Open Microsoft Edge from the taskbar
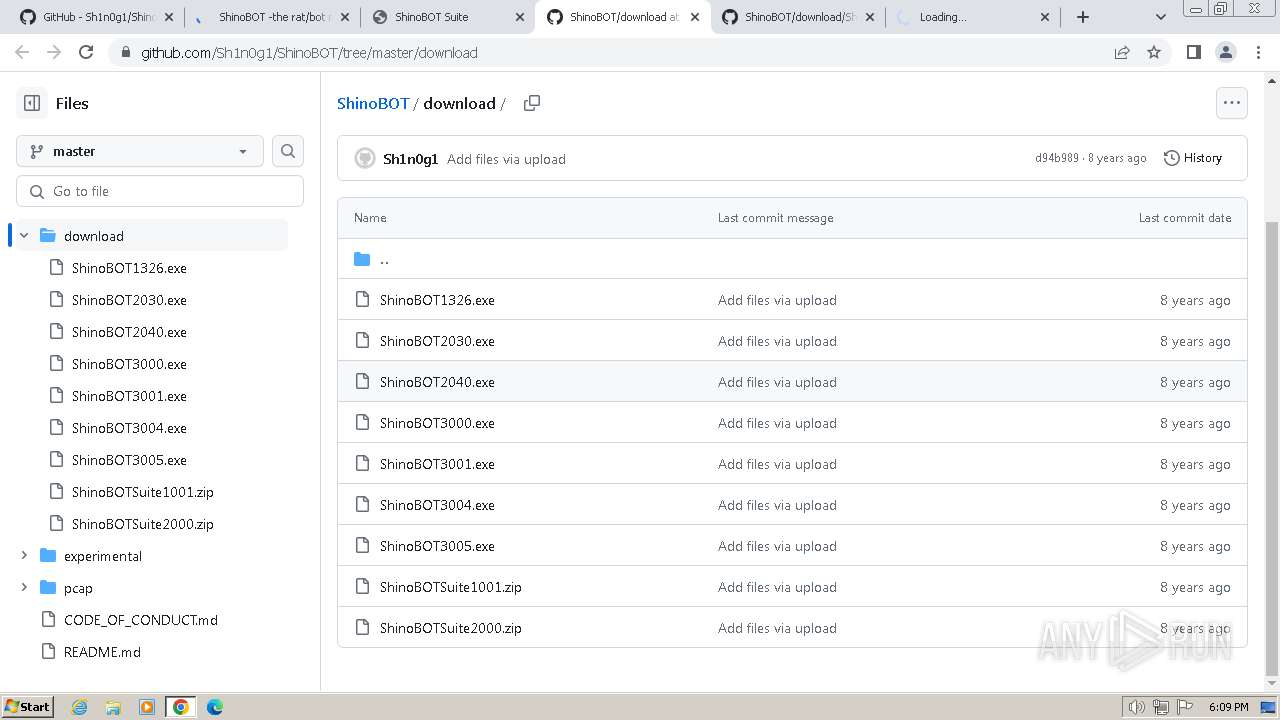Image resolution: width=1280 pixels, height=720 pixels. (215, 707)
